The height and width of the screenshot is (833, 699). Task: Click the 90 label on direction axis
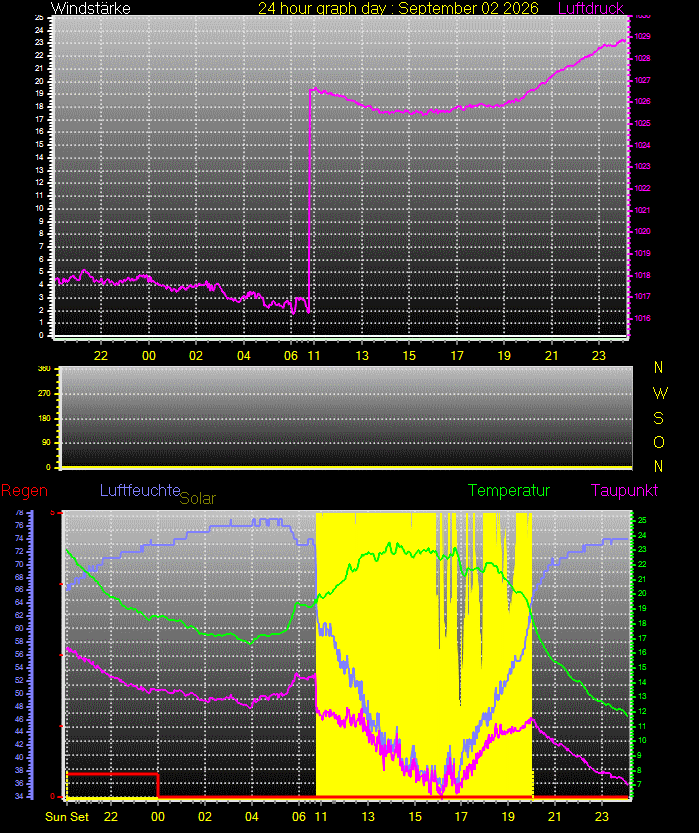pos(46,443)
